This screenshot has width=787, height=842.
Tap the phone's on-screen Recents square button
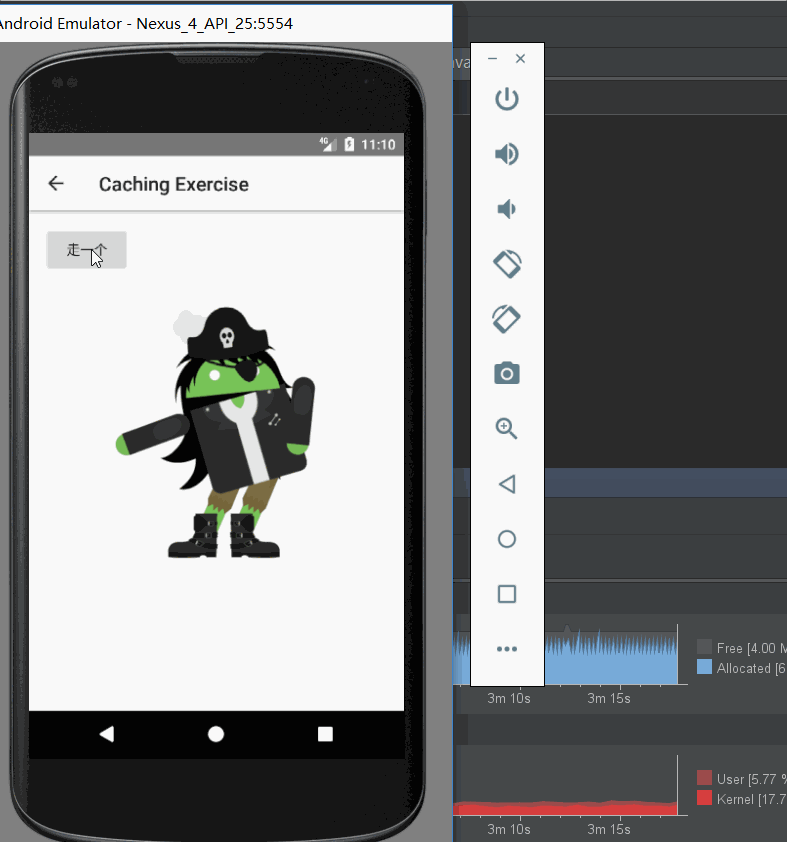pos(325,734)
